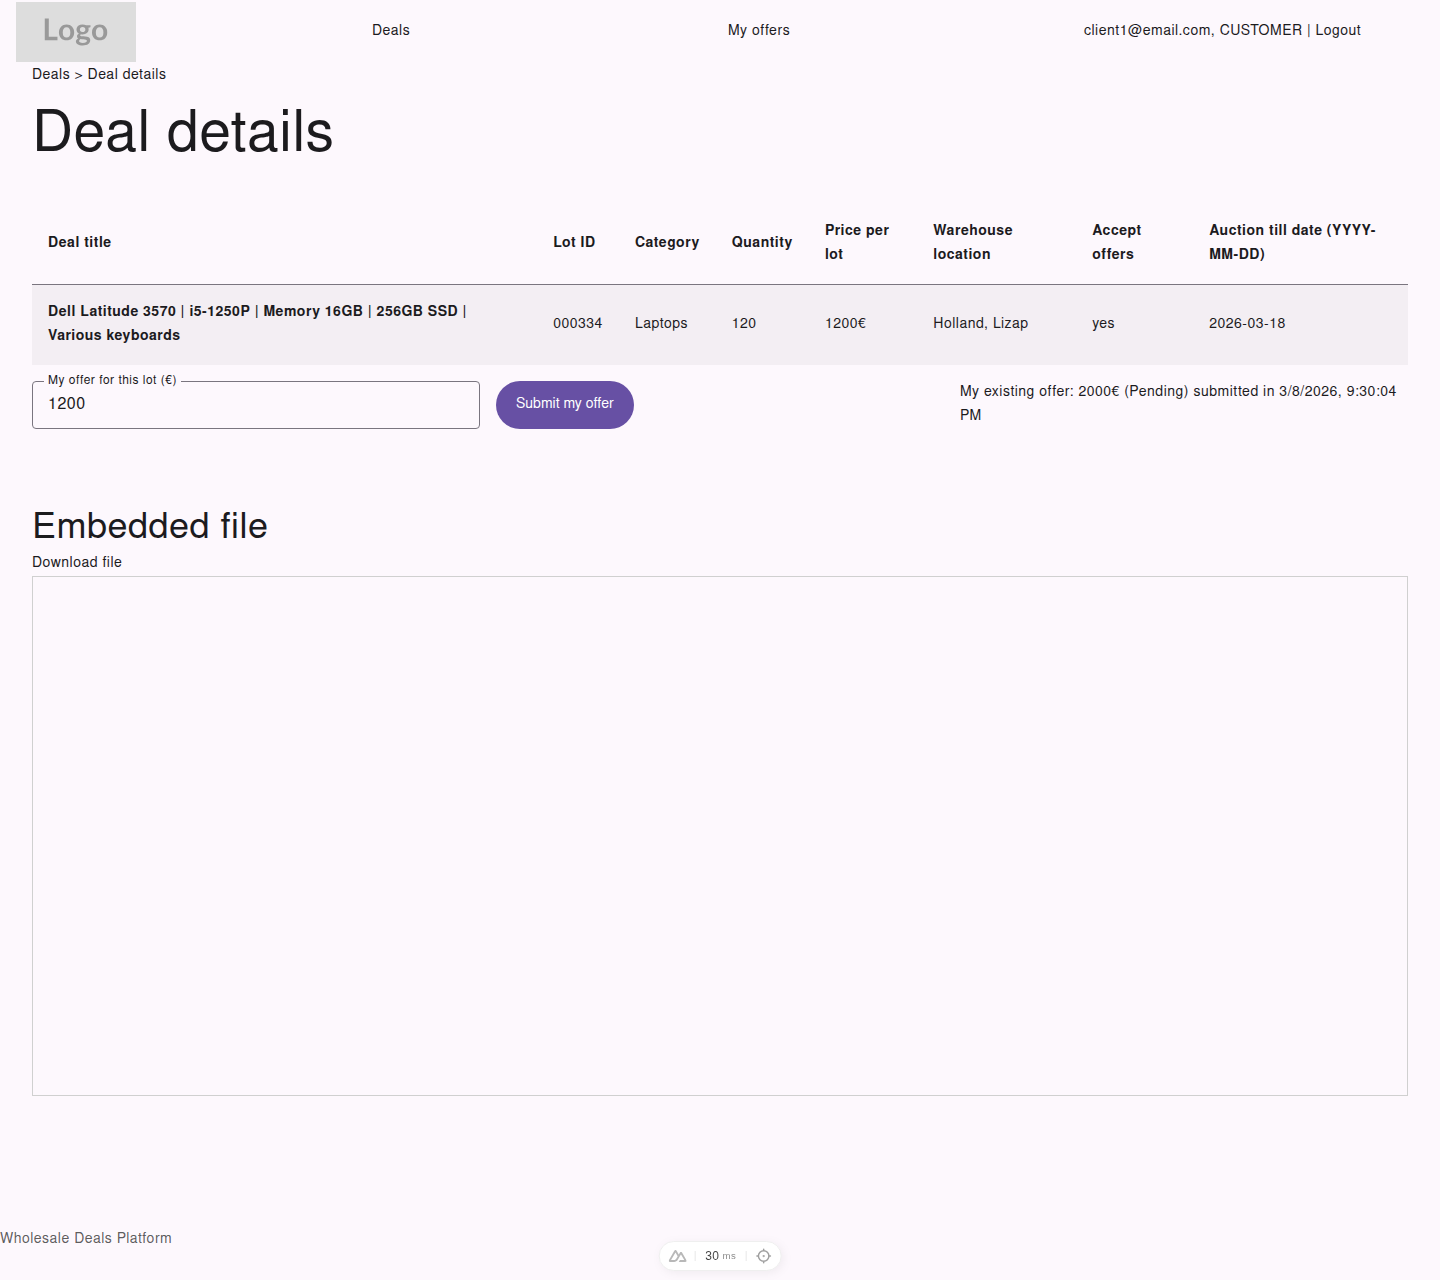The width and height of the screenshot is (1440, 1280).
Task: Log out using the Logout link
Action: pyautogui.click(x=1338, y=29)
